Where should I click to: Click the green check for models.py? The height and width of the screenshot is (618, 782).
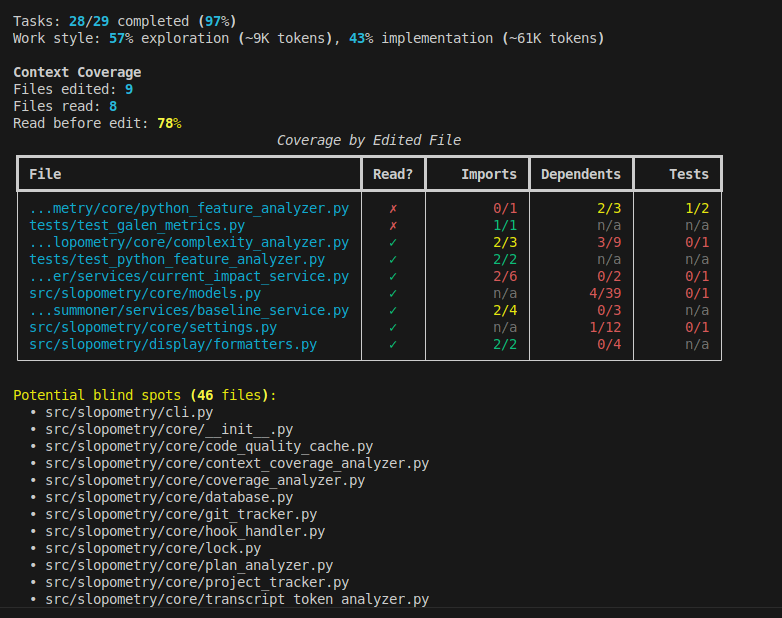[393, 293]
